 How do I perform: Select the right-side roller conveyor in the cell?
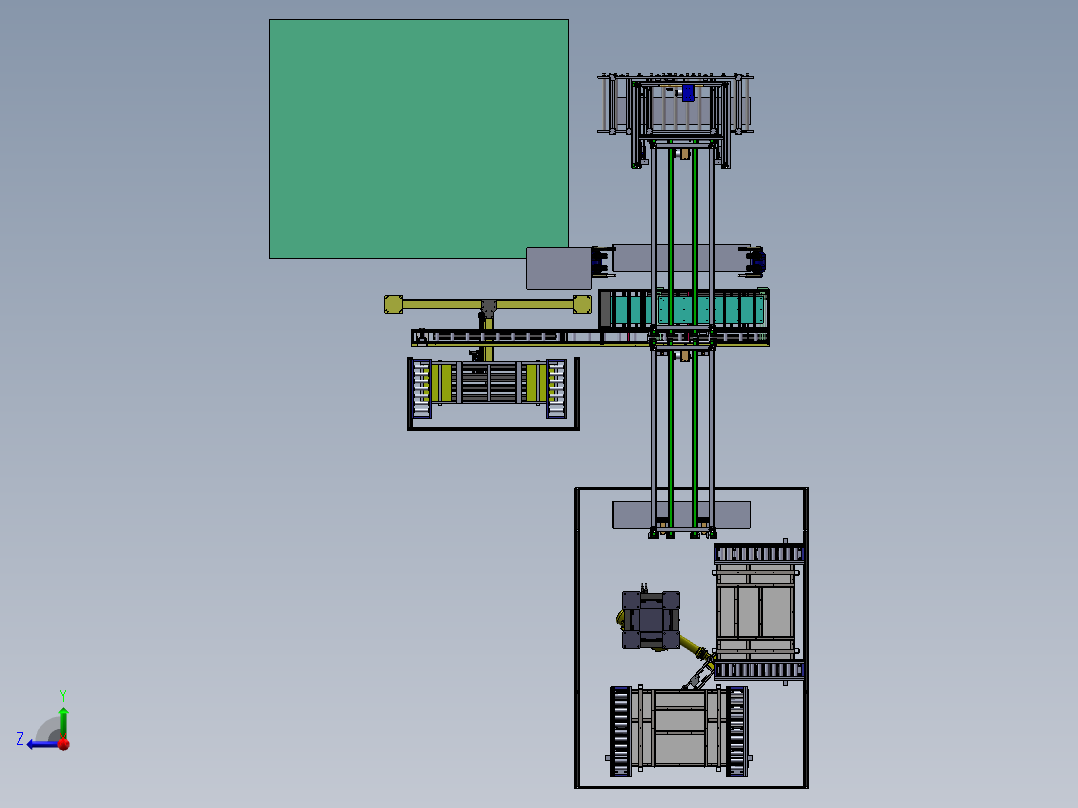759,612
